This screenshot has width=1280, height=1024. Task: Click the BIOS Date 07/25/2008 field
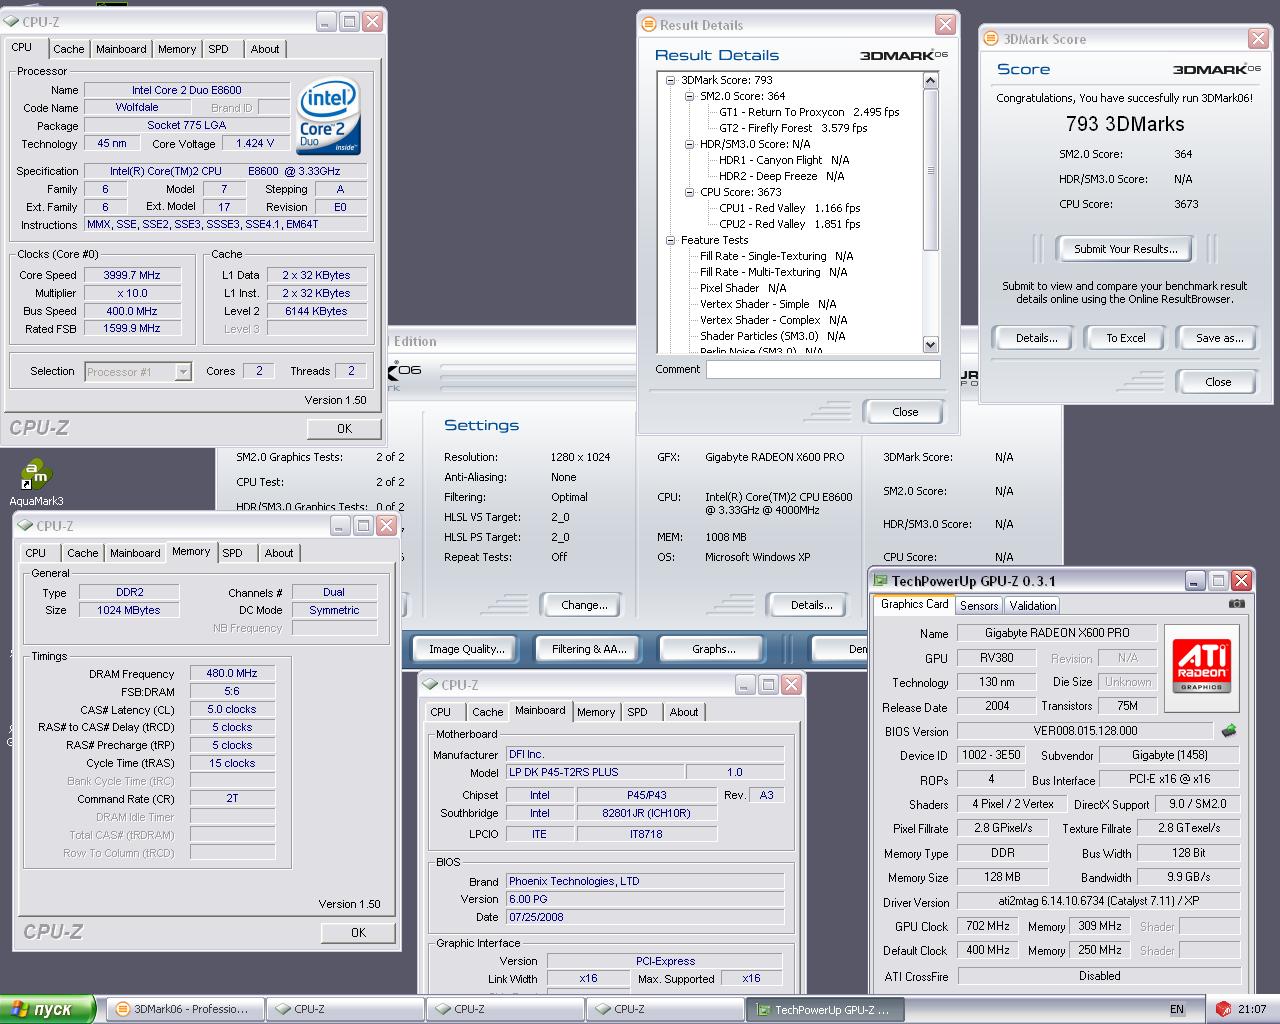click(644, 917)
